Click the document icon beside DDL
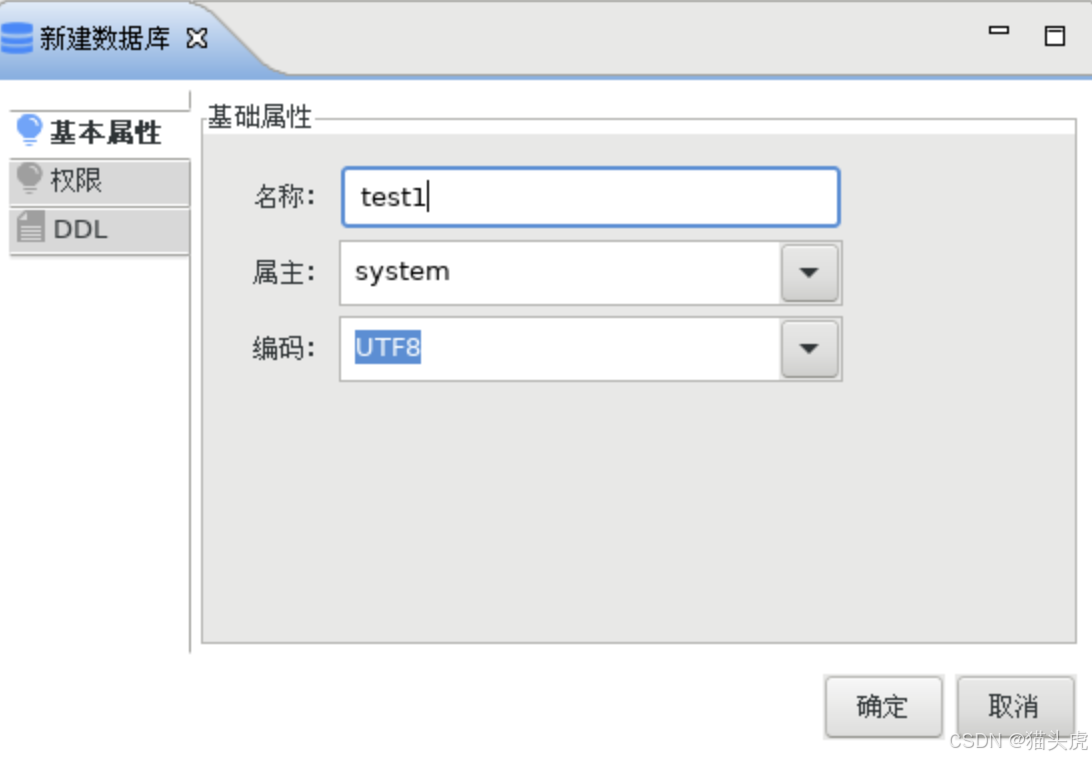 [x=31, y=227]
